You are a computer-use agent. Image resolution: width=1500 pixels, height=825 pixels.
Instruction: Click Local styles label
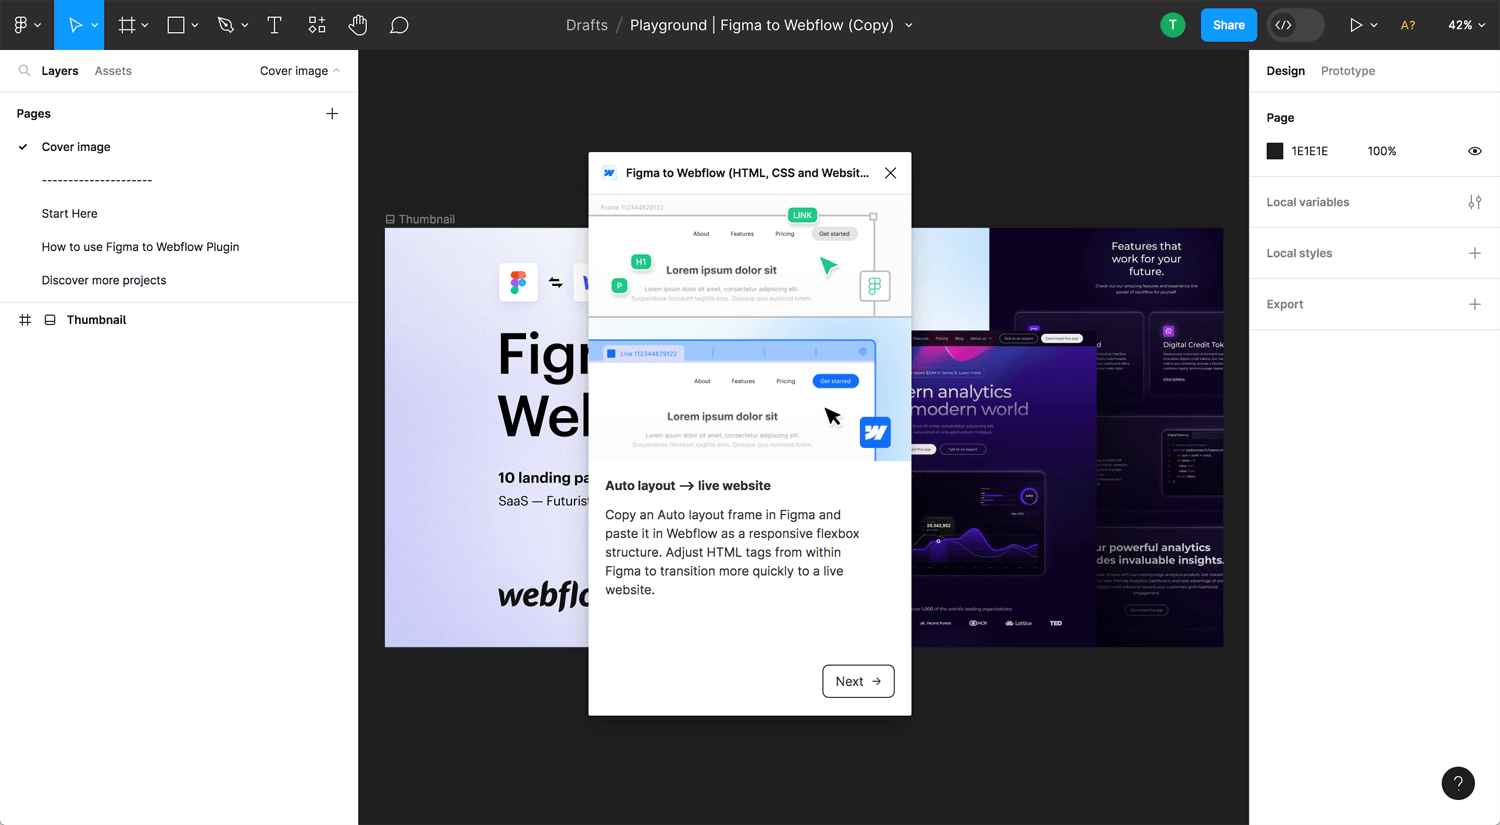point(1299,253)
